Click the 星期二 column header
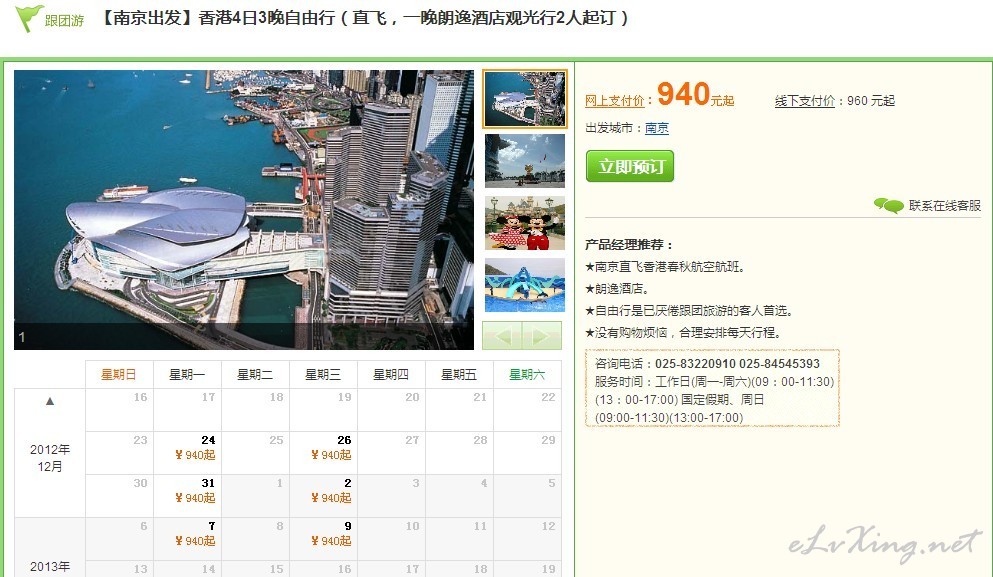This screenshot has height=577, width=993. pos(255,374)
